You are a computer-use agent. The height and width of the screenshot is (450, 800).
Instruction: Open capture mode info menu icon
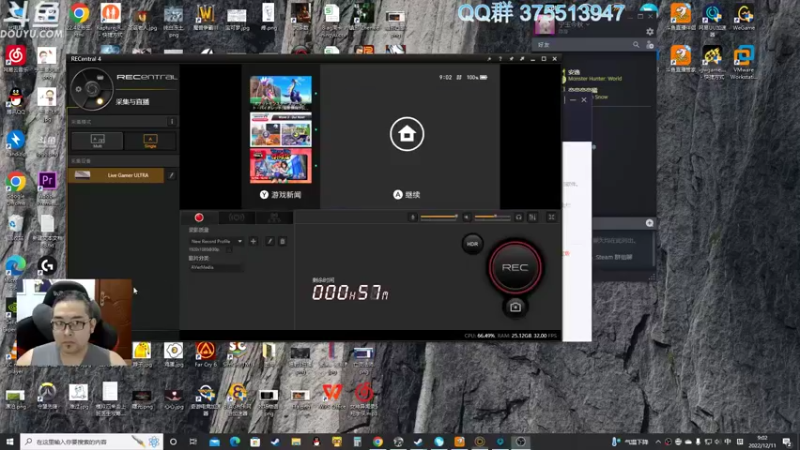(172, 121)
